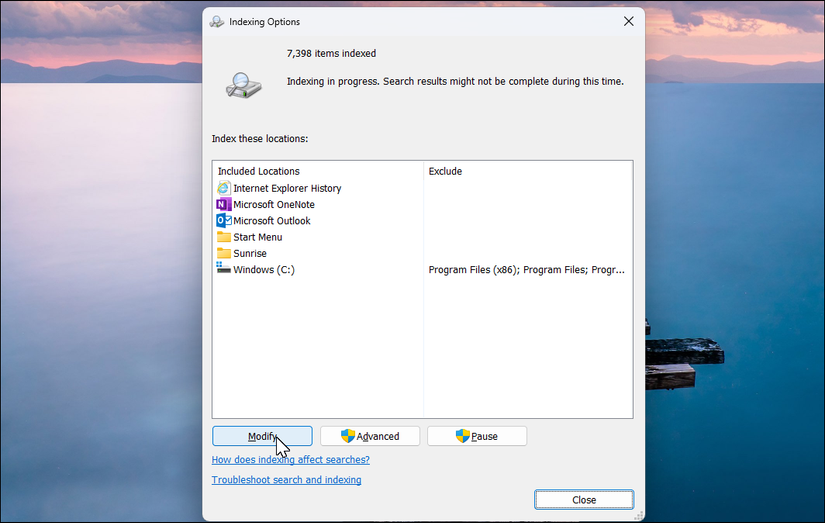Select the Sunrise location entry

coord(250,253)
